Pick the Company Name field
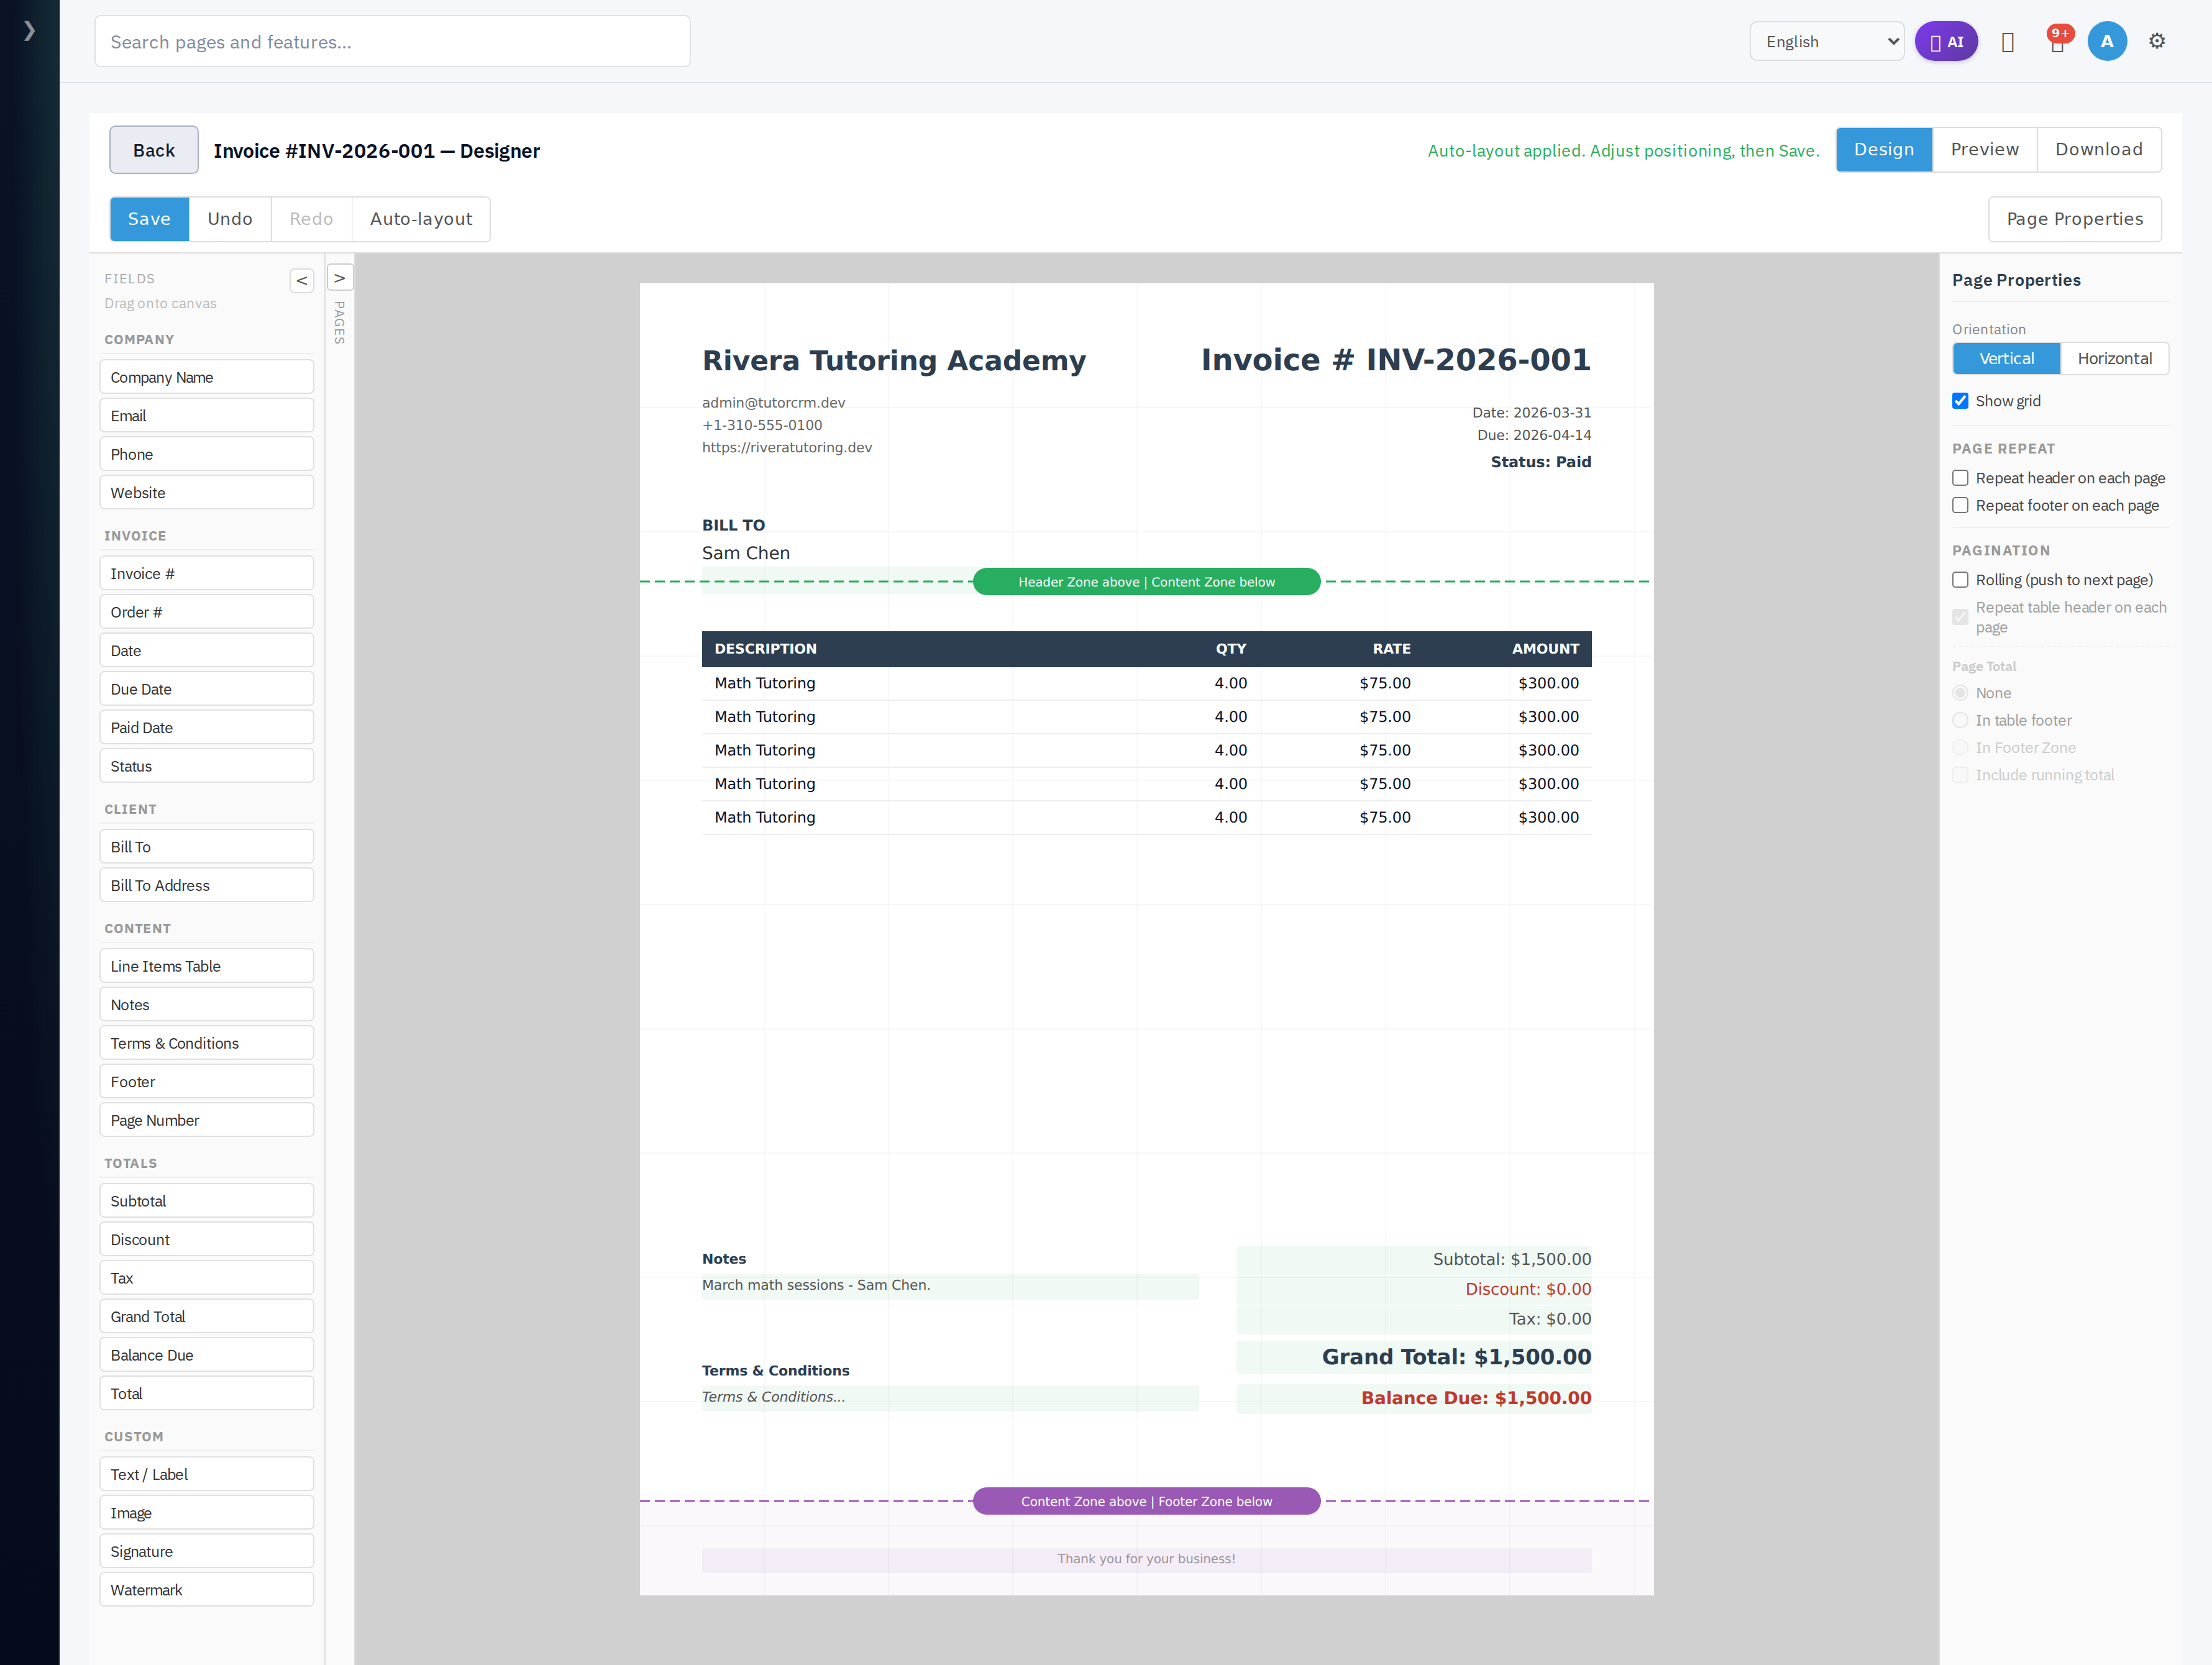The width and height of the screenshot is (2212, 1665). [206, 377]
